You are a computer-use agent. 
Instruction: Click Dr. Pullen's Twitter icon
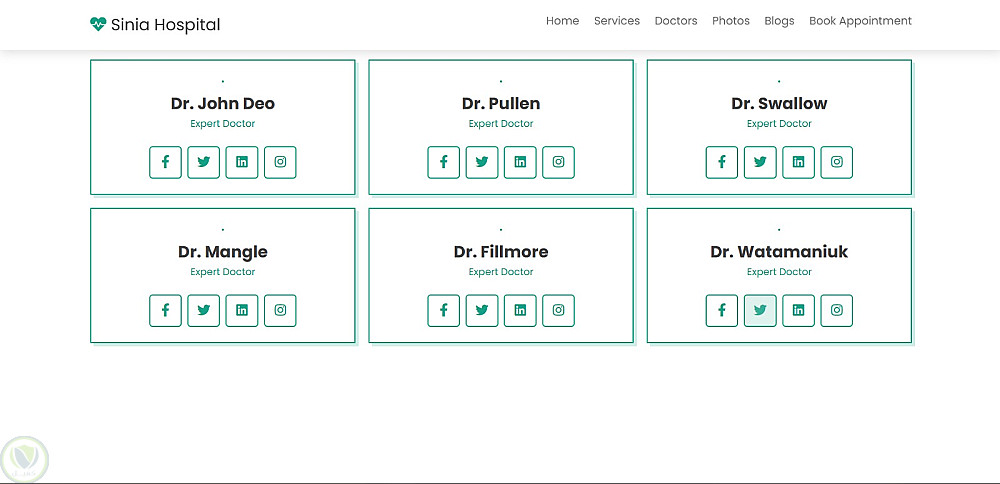(482, 162)
